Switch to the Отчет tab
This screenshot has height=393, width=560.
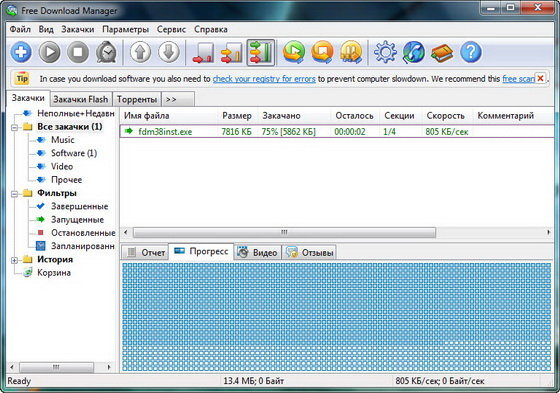coord(145,253)
